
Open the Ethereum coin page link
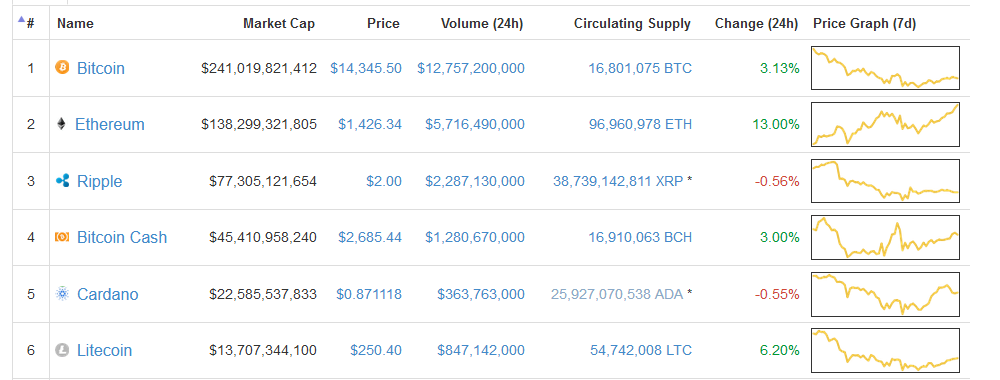tap(110, 124)
